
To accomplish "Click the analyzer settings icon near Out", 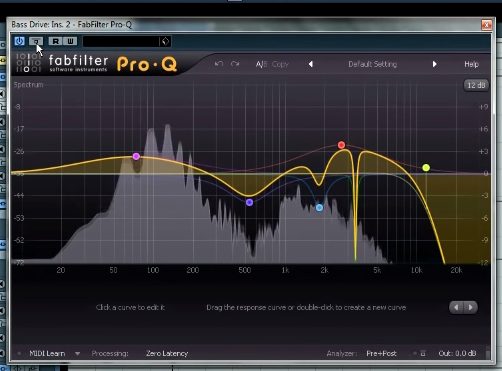I will click(x=423, y=353).
